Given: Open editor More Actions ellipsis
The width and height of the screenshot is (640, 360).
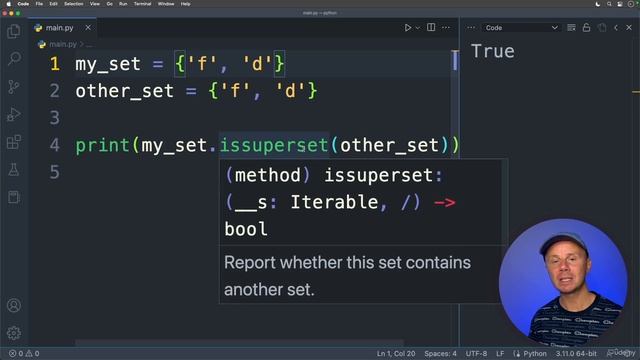Looking at the screenshot, I should click(x=446, y=28).
